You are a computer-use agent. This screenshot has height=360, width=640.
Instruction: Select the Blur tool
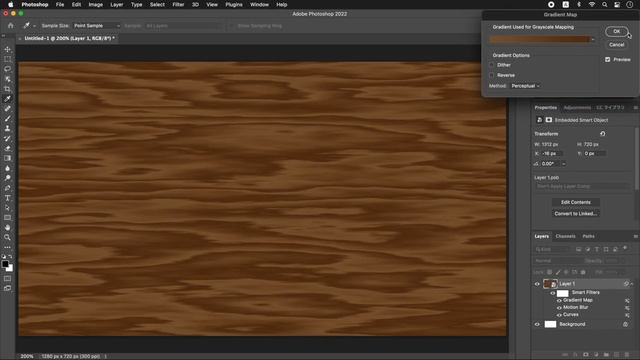(7, 168)
